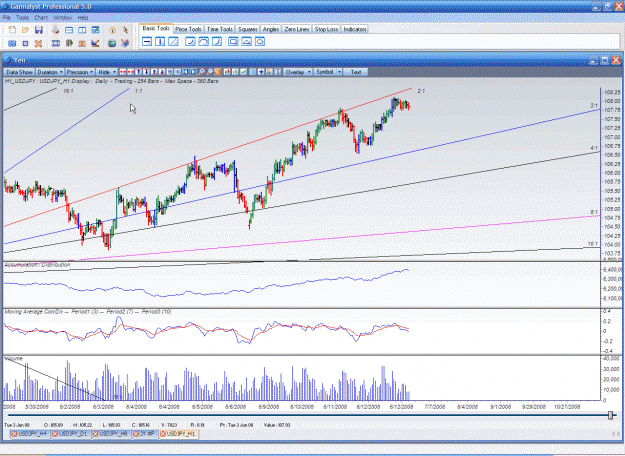This screenshot has height=456, width=625.
Task: Open the Overlay dropdown
Action: (x=297, y=72)
